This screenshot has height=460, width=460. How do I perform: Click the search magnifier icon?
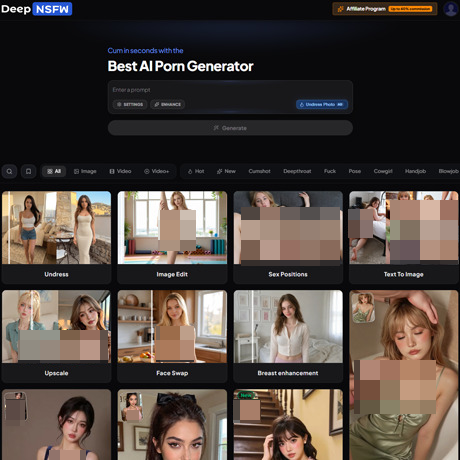point(9,171)
